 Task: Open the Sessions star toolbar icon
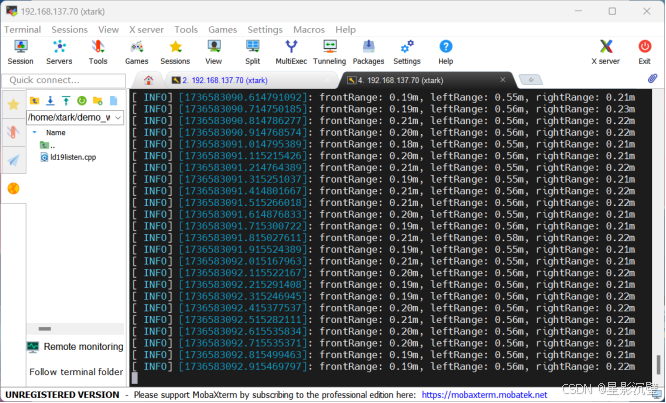pyautogui.click(x=175, y=52)
